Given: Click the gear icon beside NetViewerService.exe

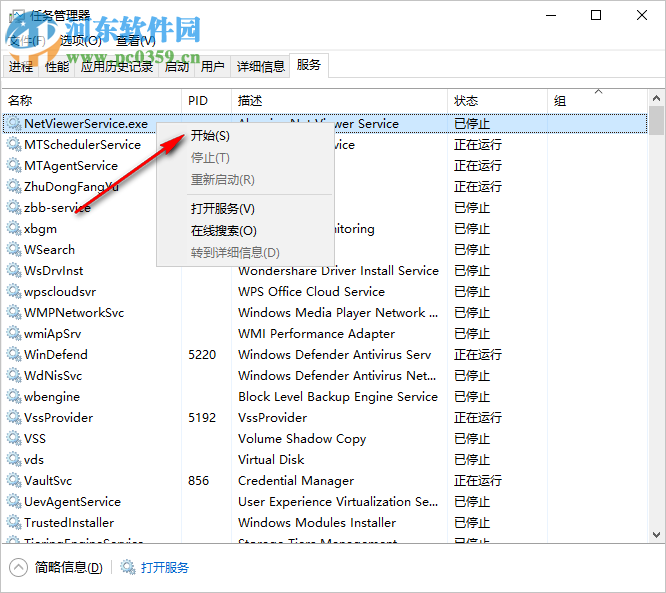Looking at the screenshot, I should point(14,124).
